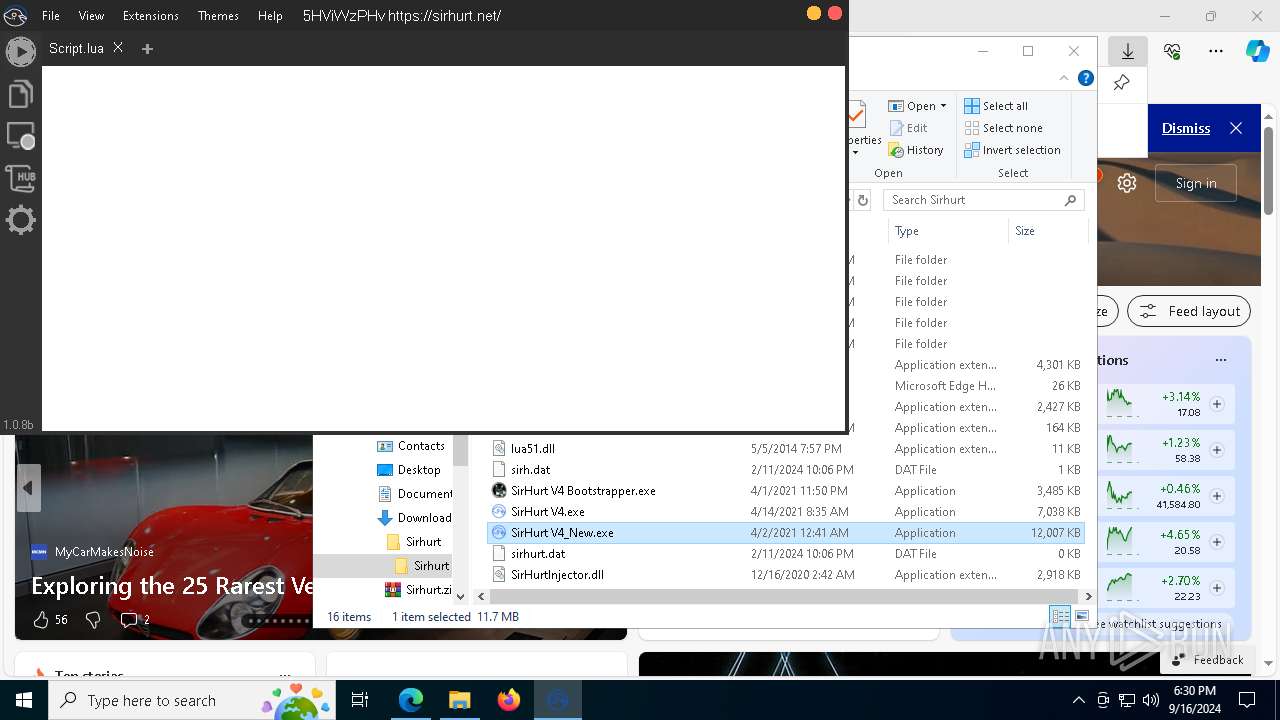Click History in the Explorer ribbon
Image resolution: width=1280 pixels, height=720 pixels.
pyautogui.click(x=914, y=150)
